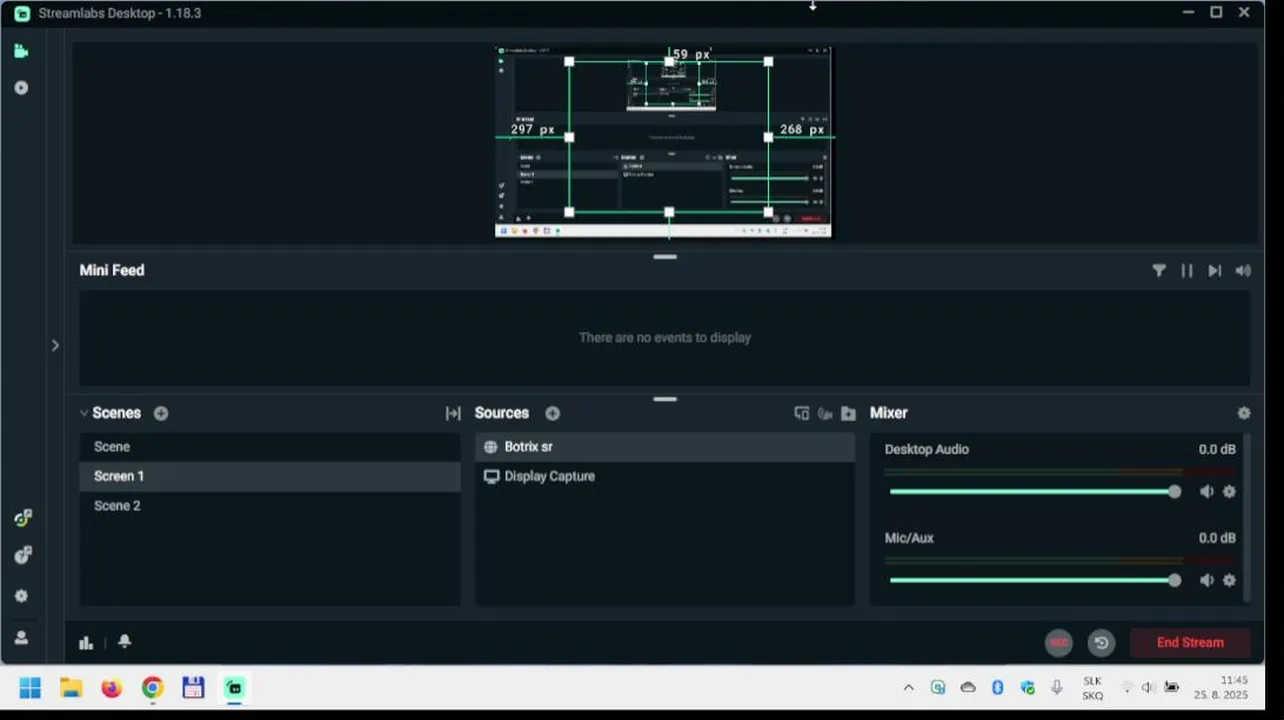Open Mic/Aux source settings gear

[x=1229, y=580]
